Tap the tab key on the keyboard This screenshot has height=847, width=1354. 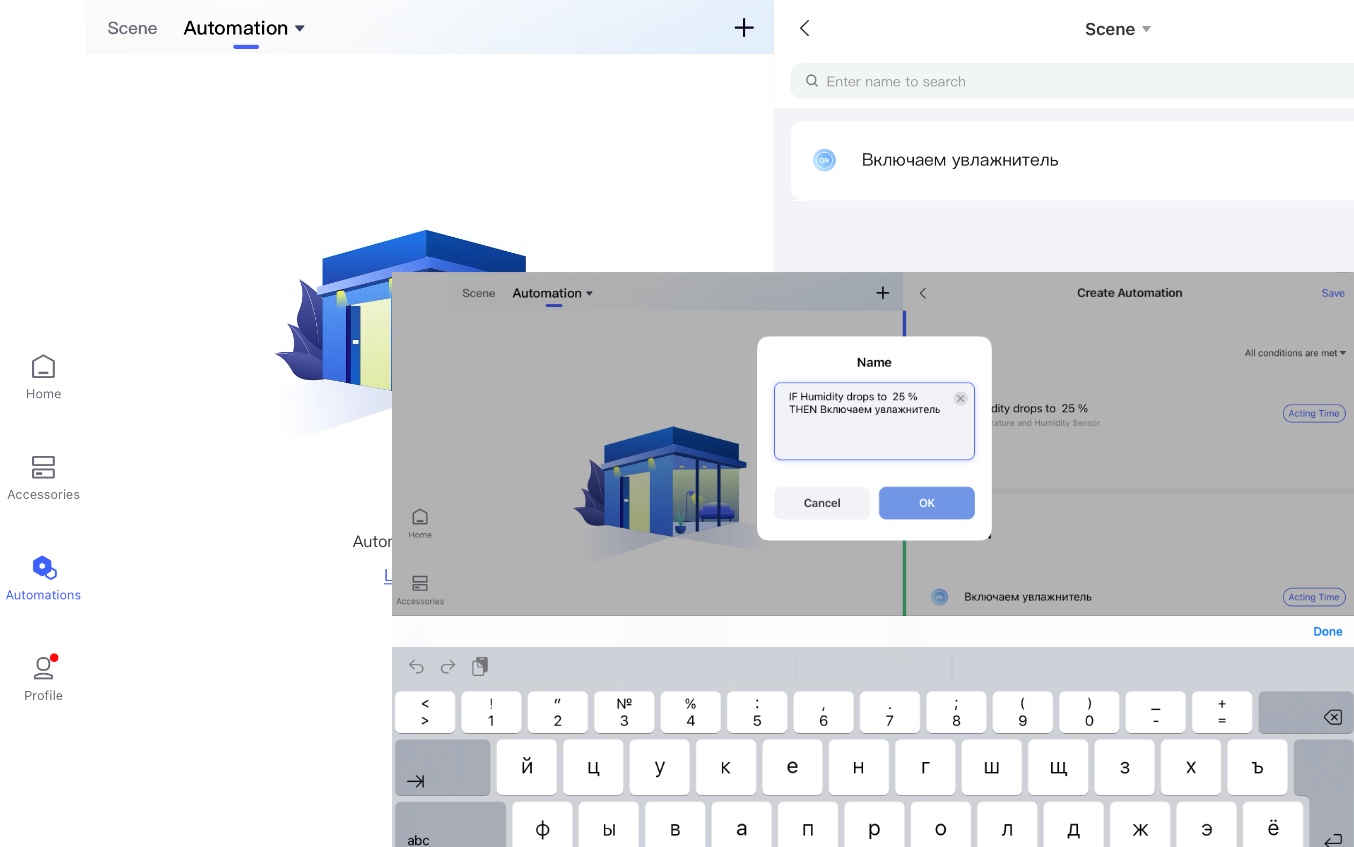(x=442, y=767)
